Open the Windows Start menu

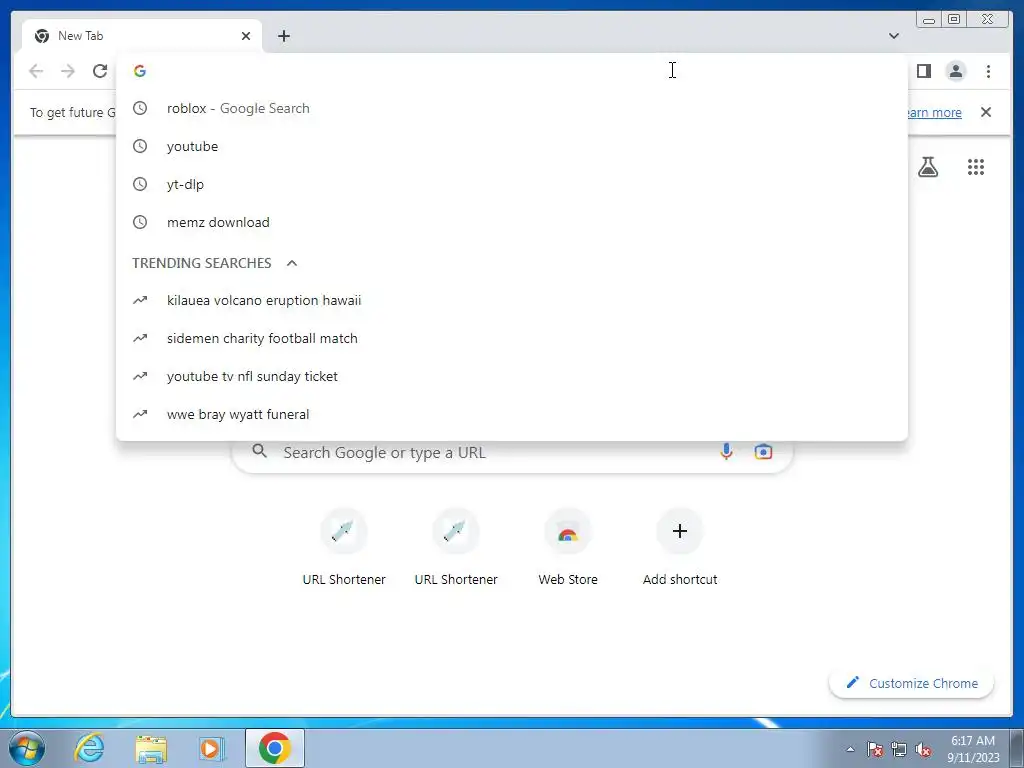(27, 748)
